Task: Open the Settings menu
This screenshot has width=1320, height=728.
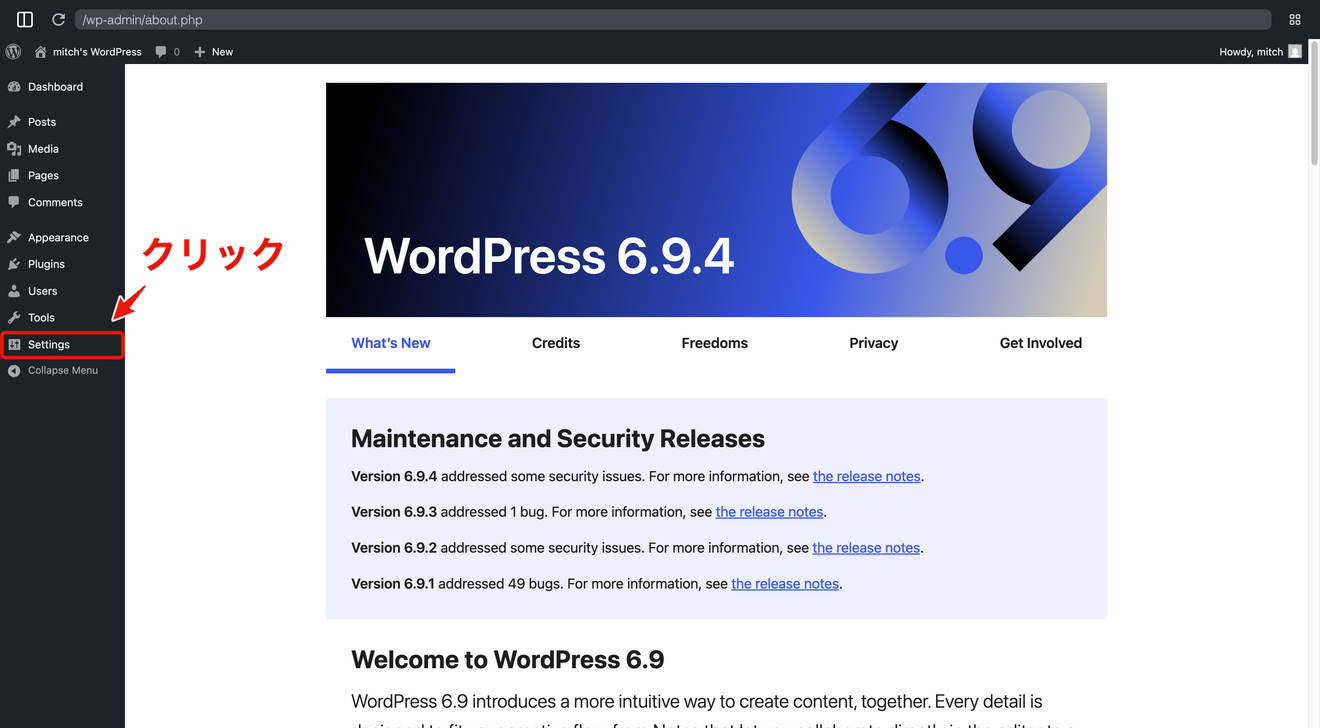Action: pos(62,344)
